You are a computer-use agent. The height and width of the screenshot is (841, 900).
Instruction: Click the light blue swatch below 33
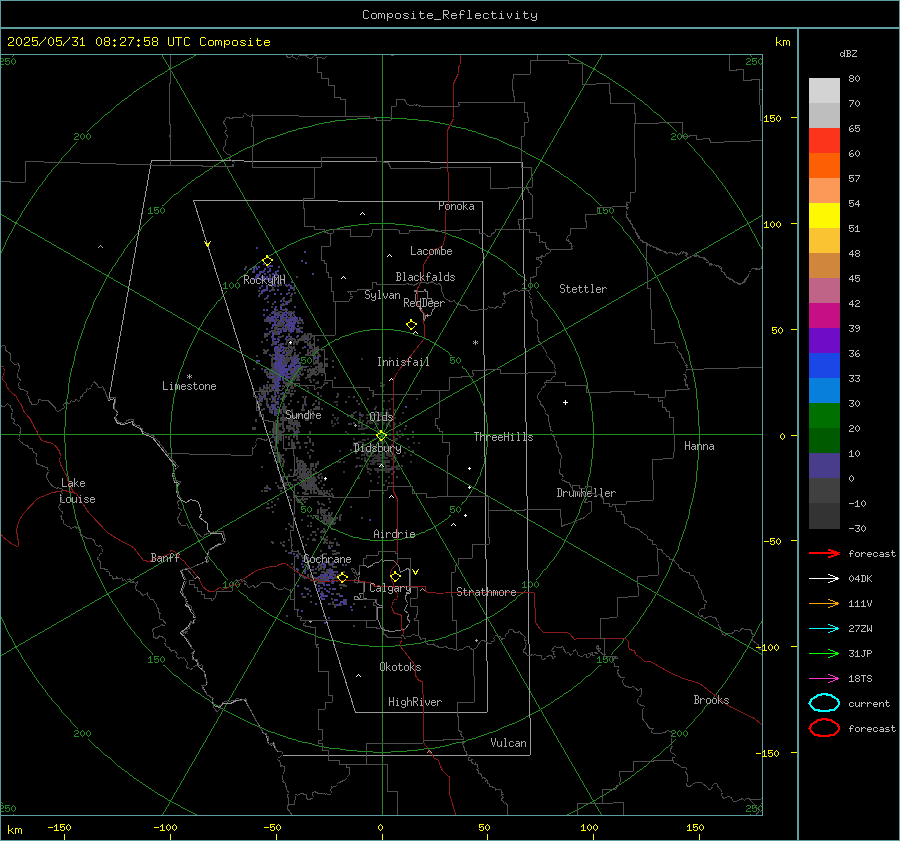pyautogui.click(x=824, y=390)
